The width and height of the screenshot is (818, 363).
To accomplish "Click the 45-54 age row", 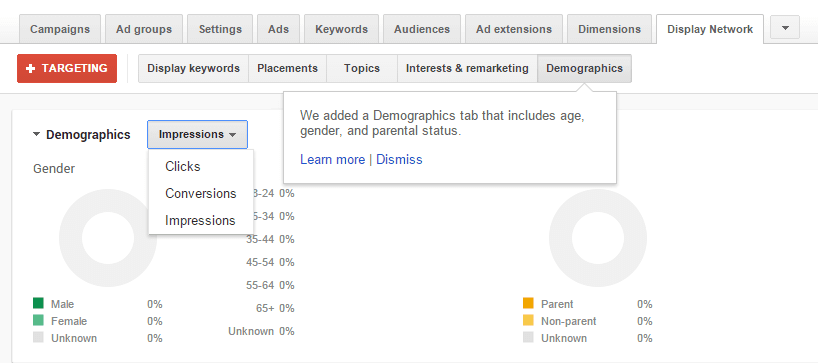I will pos(270,262).
